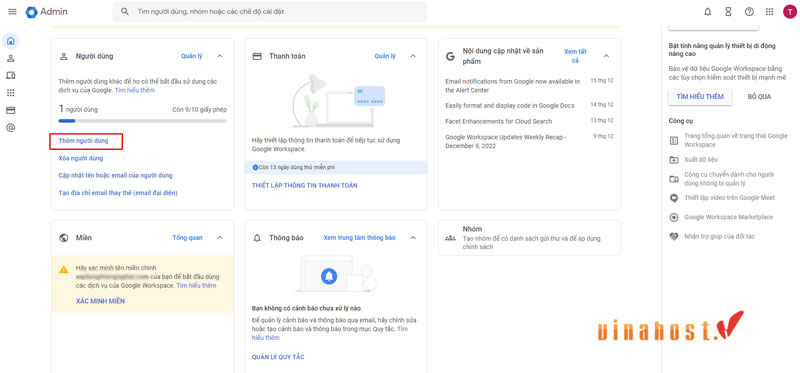Click the partner support heart icon

pos(674,237)
